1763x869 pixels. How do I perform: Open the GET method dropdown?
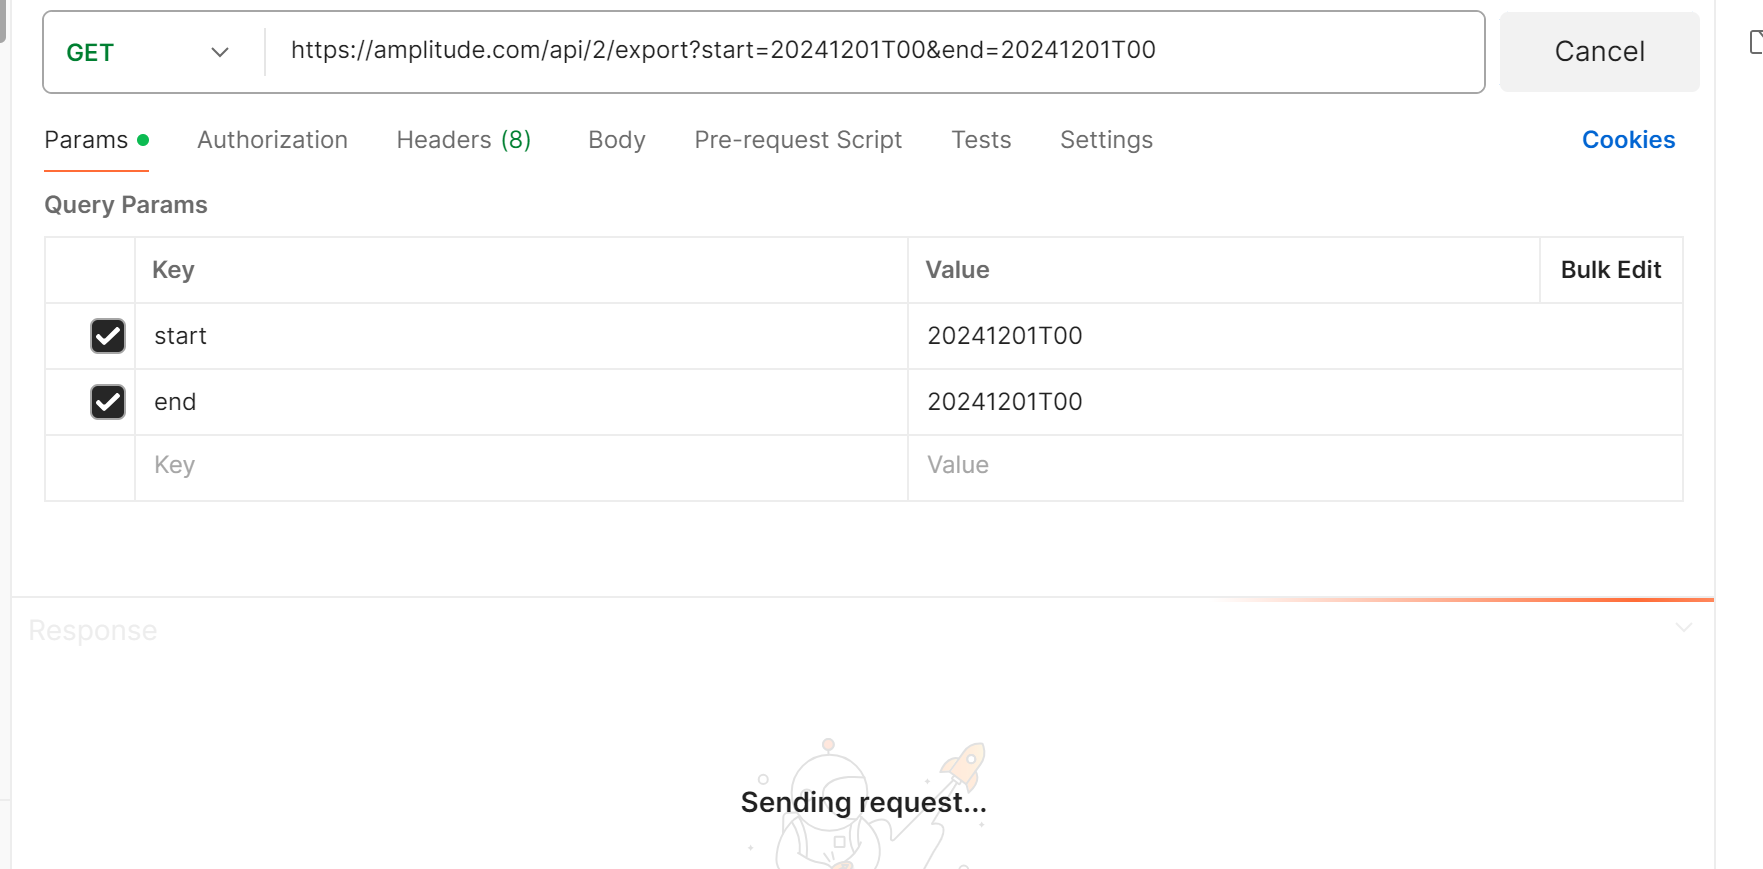[148, 52]
